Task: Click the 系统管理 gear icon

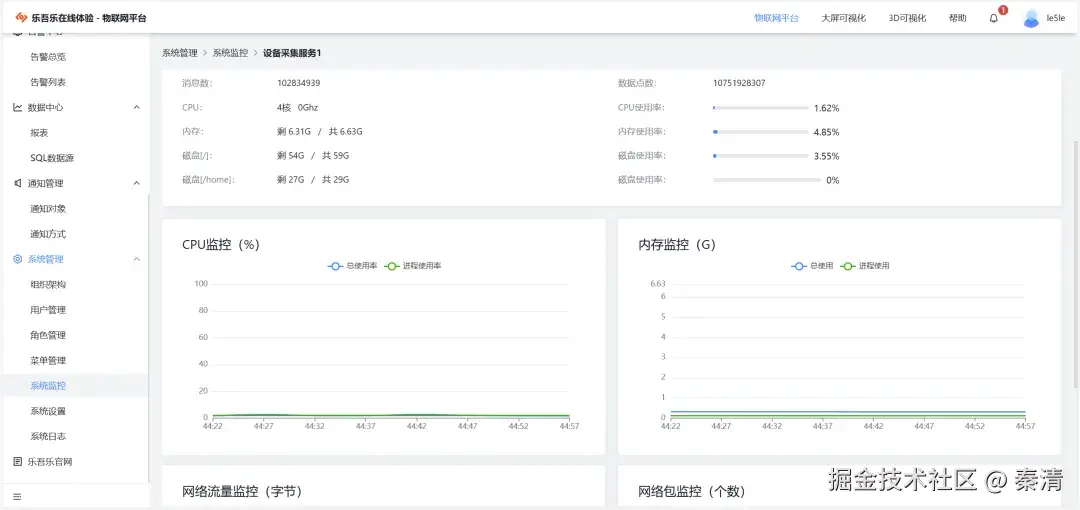Action: pos(18,259)
